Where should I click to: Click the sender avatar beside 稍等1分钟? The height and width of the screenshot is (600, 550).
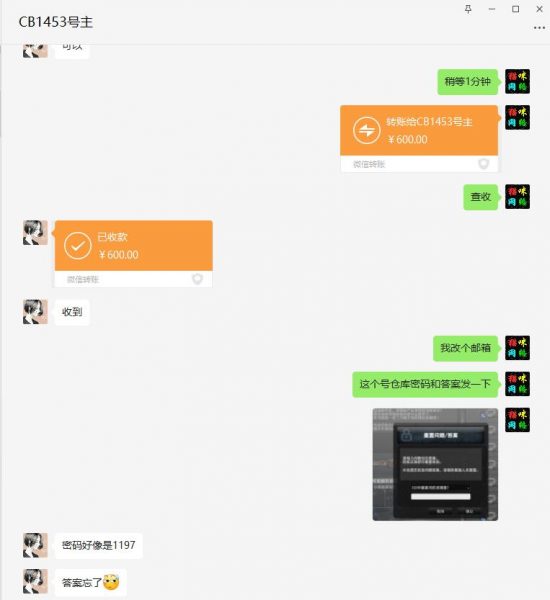(517, 82)
